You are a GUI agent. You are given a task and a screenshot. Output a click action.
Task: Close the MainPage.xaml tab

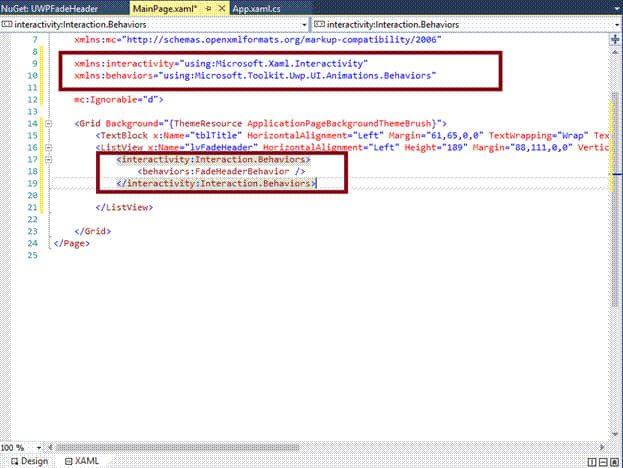coord(222,8)
